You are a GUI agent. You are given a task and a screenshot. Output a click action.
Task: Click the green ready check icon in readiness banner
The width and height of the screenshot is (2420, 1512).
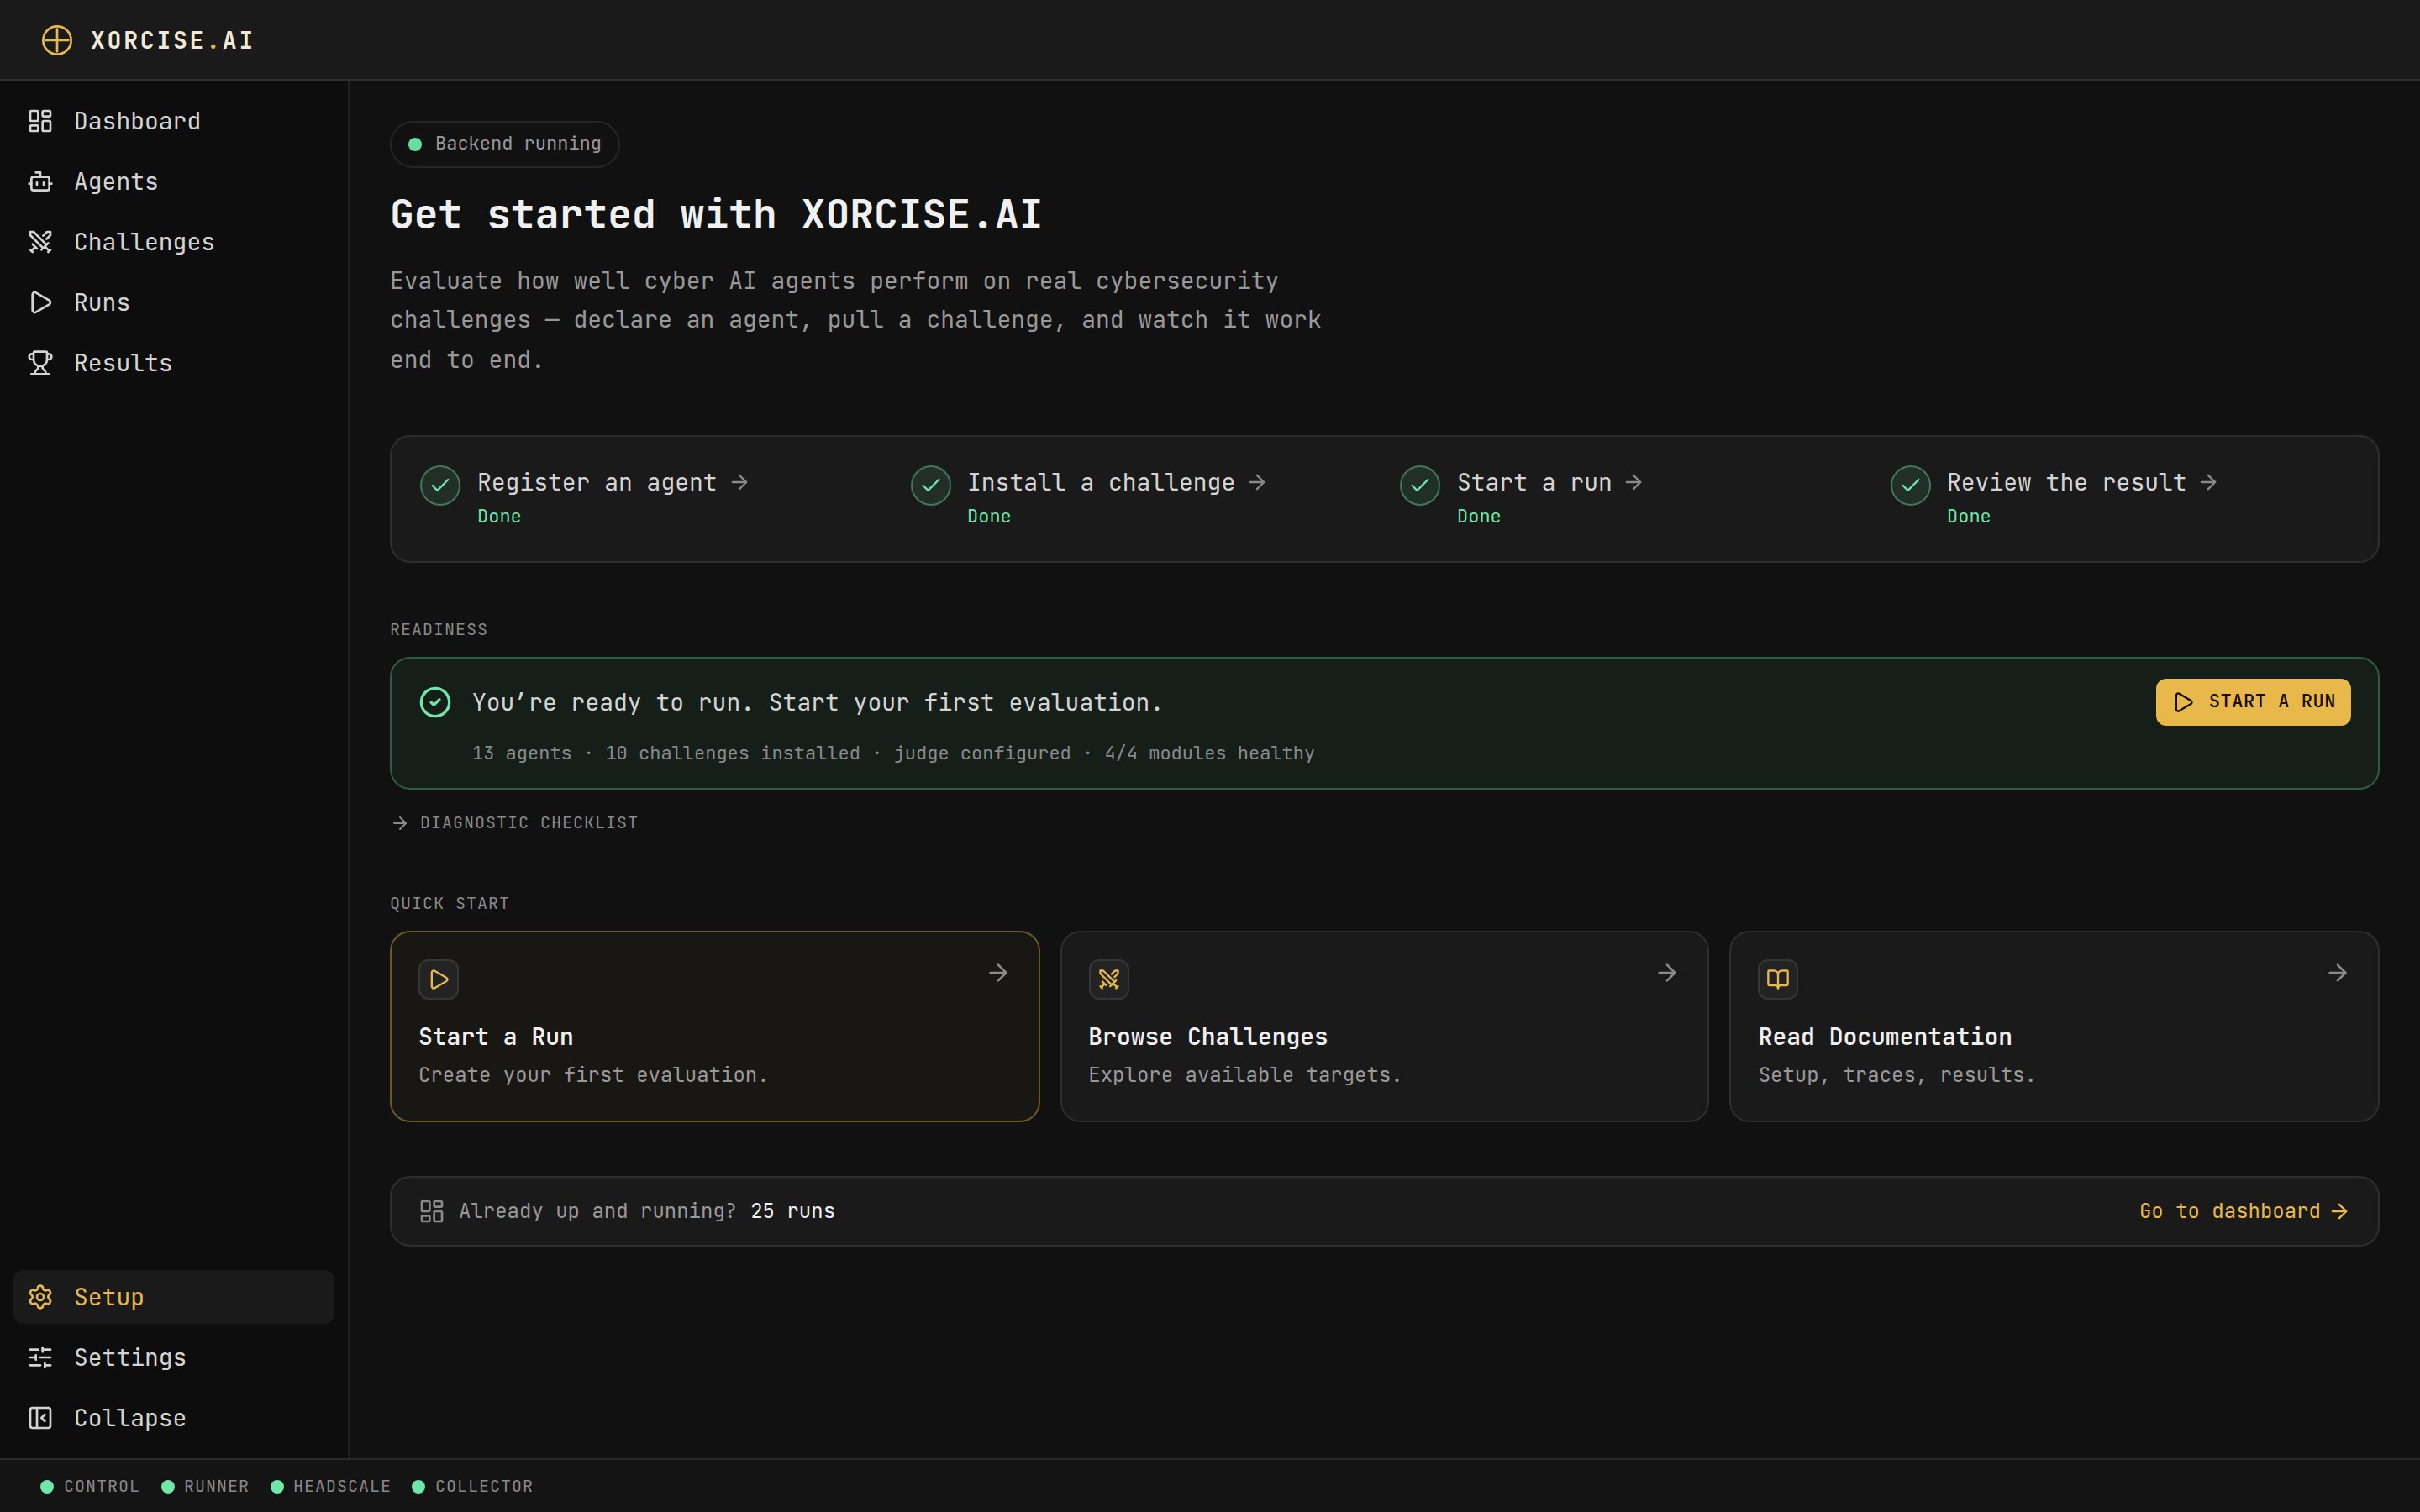click(435, 702)
